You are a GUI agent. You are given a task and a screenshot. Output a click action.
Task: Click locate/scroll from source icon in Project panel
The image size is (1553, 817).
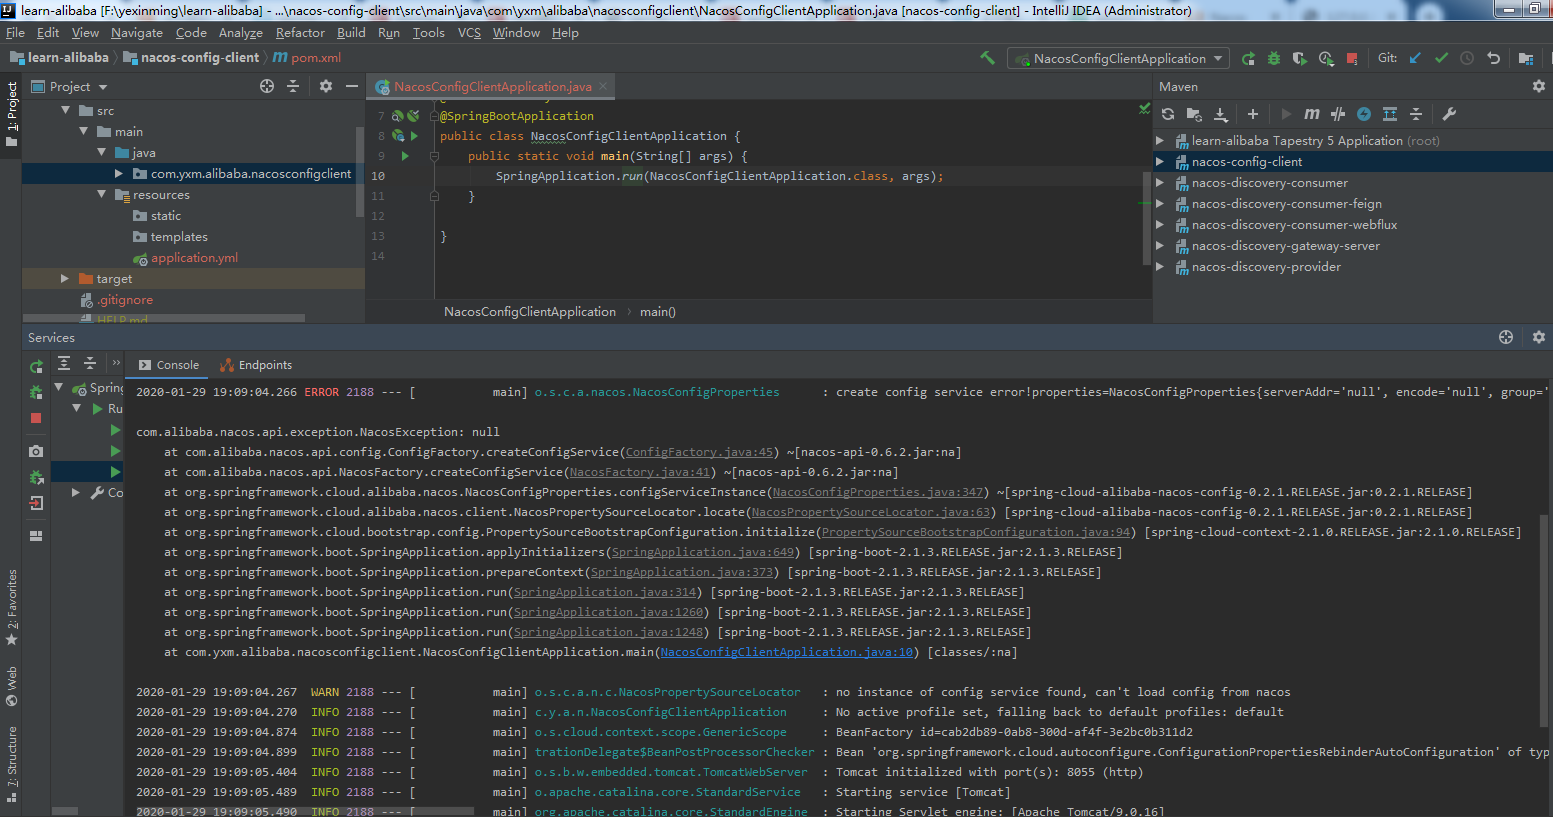click(x=267, y=86)
